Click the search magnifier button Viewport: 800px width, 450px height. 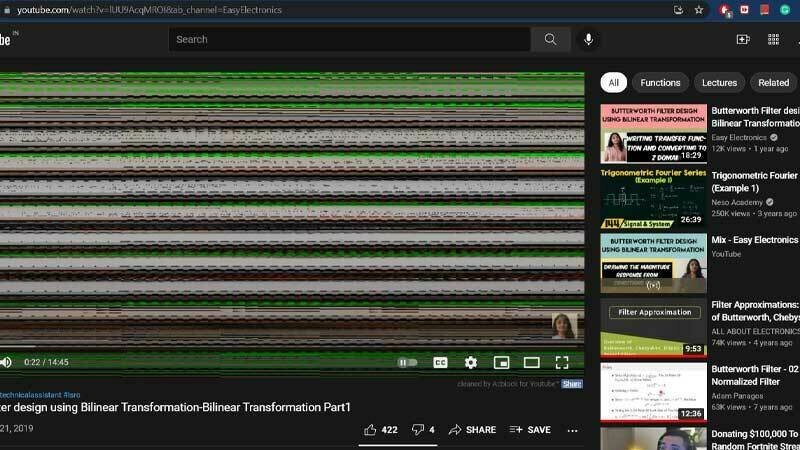550,39
